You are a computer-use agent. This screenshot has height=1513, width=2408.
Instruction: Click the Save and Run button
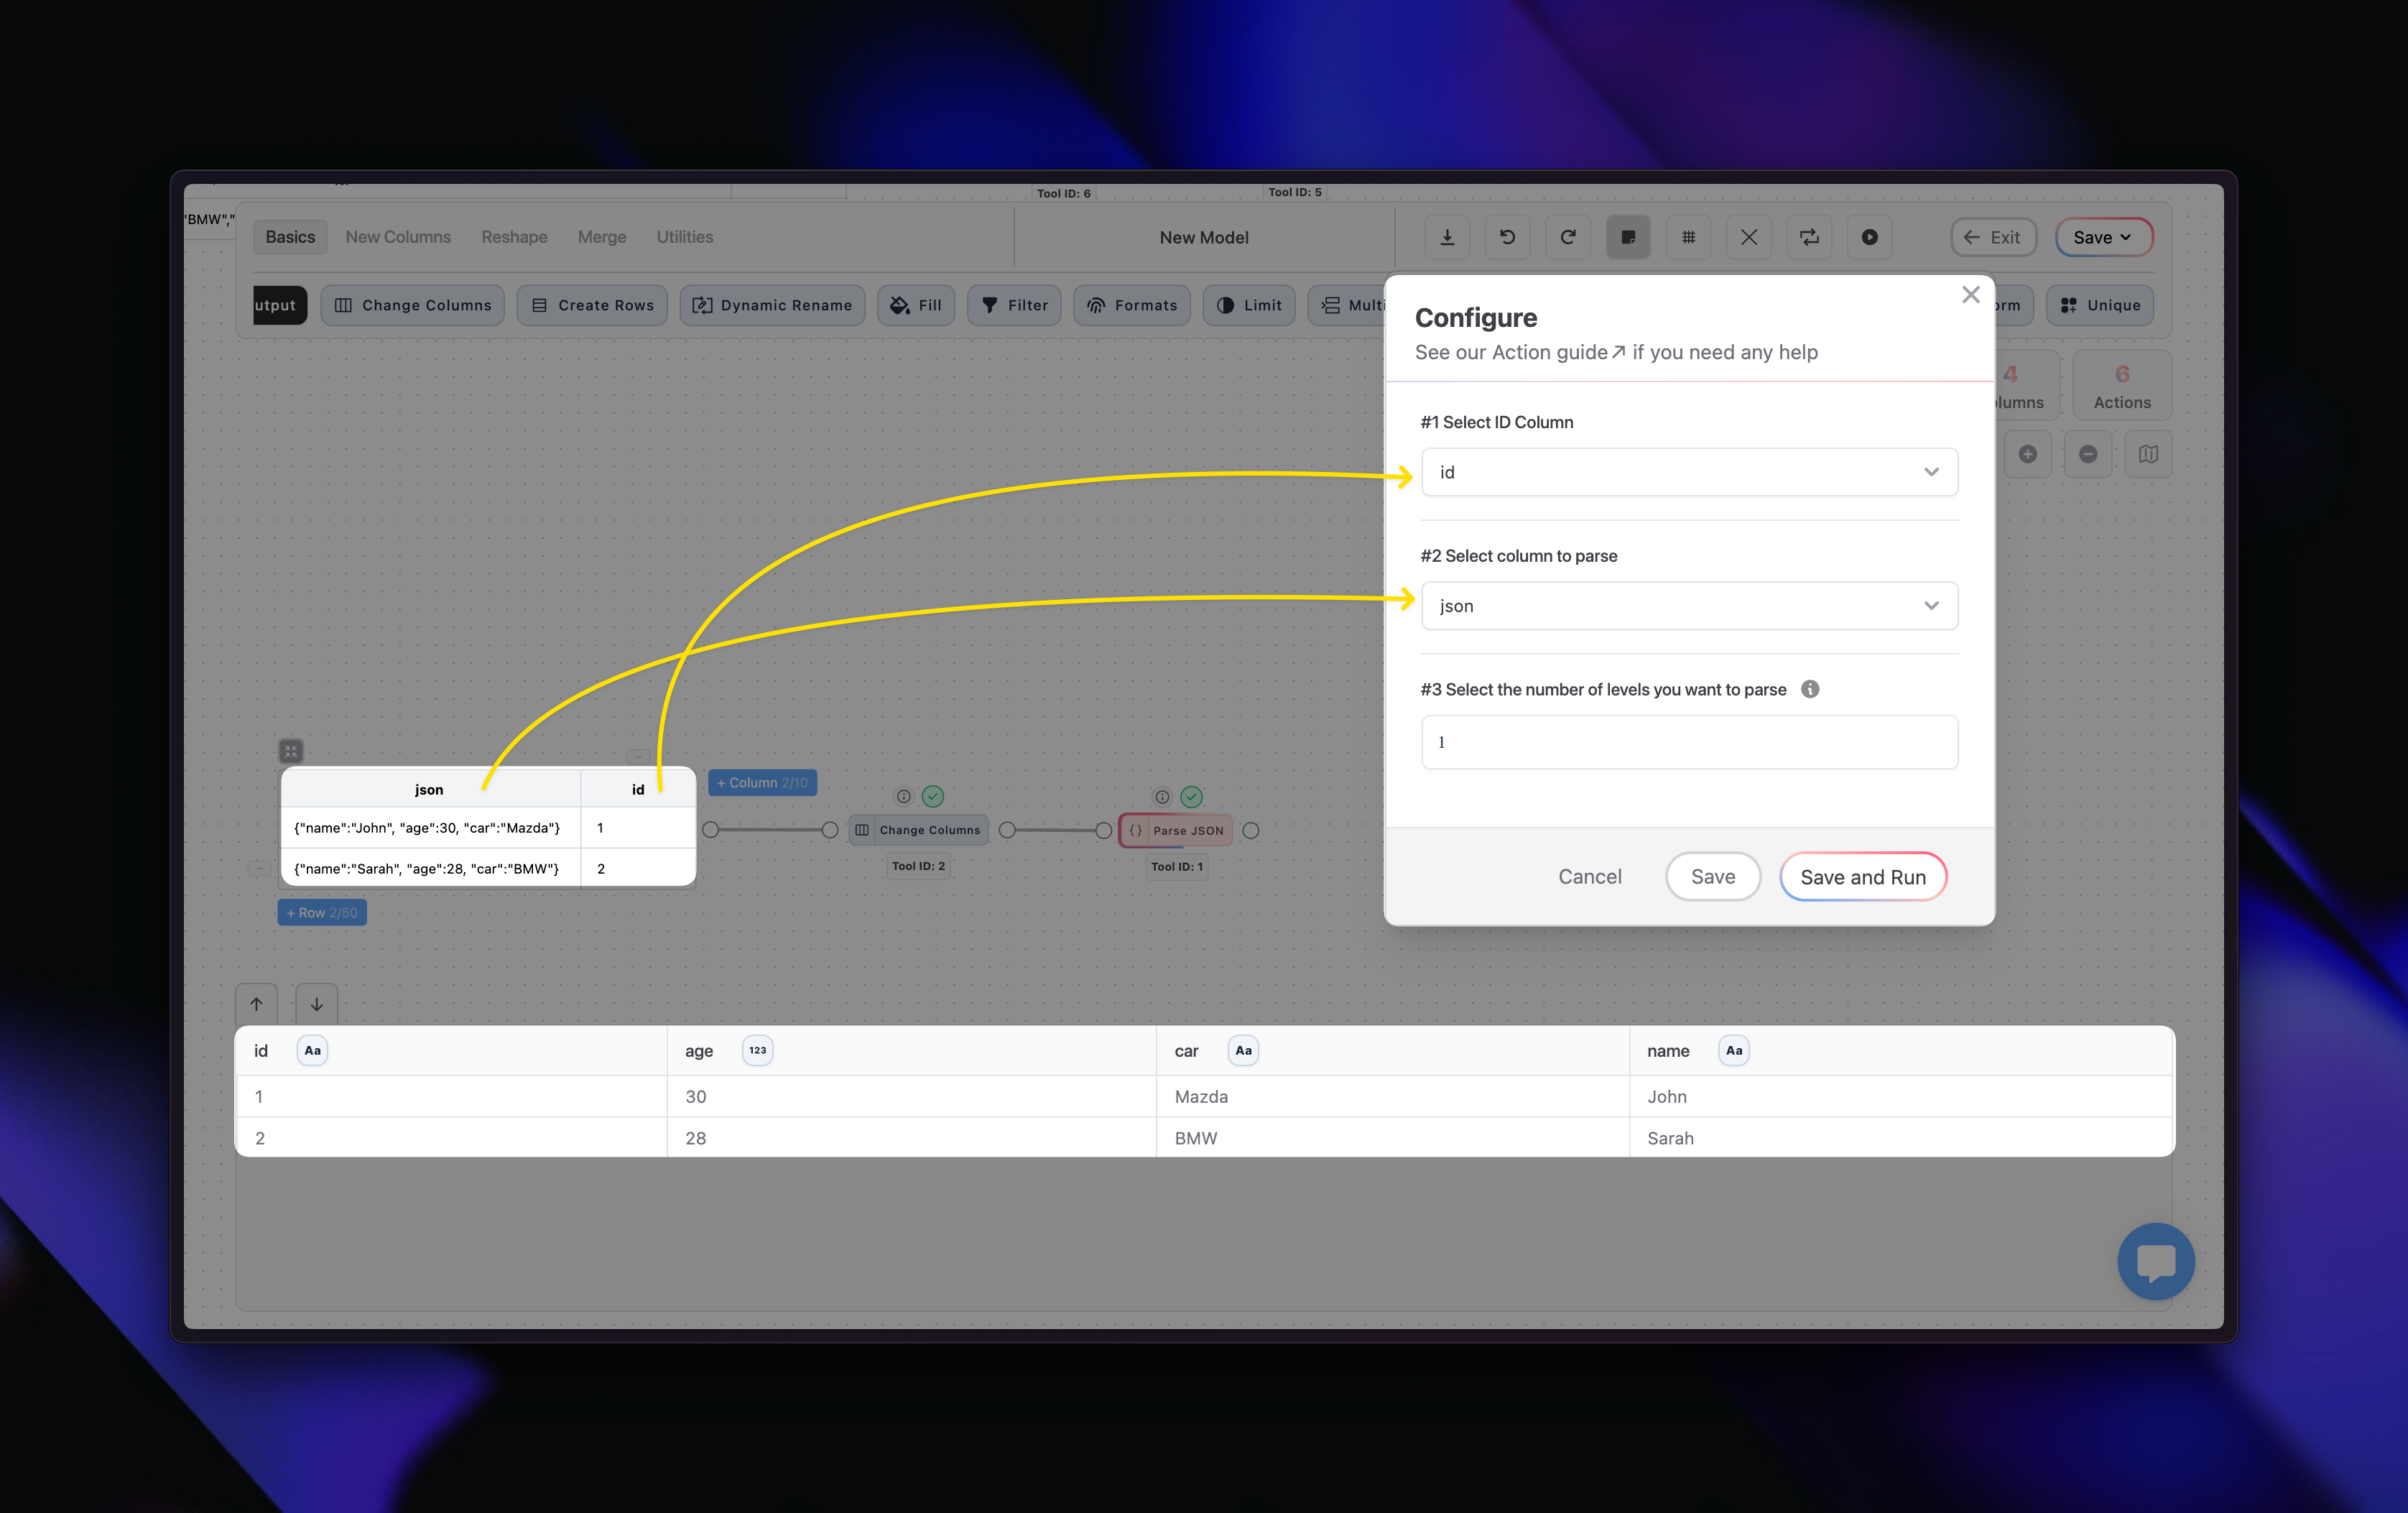click(x=1862, y=877)
